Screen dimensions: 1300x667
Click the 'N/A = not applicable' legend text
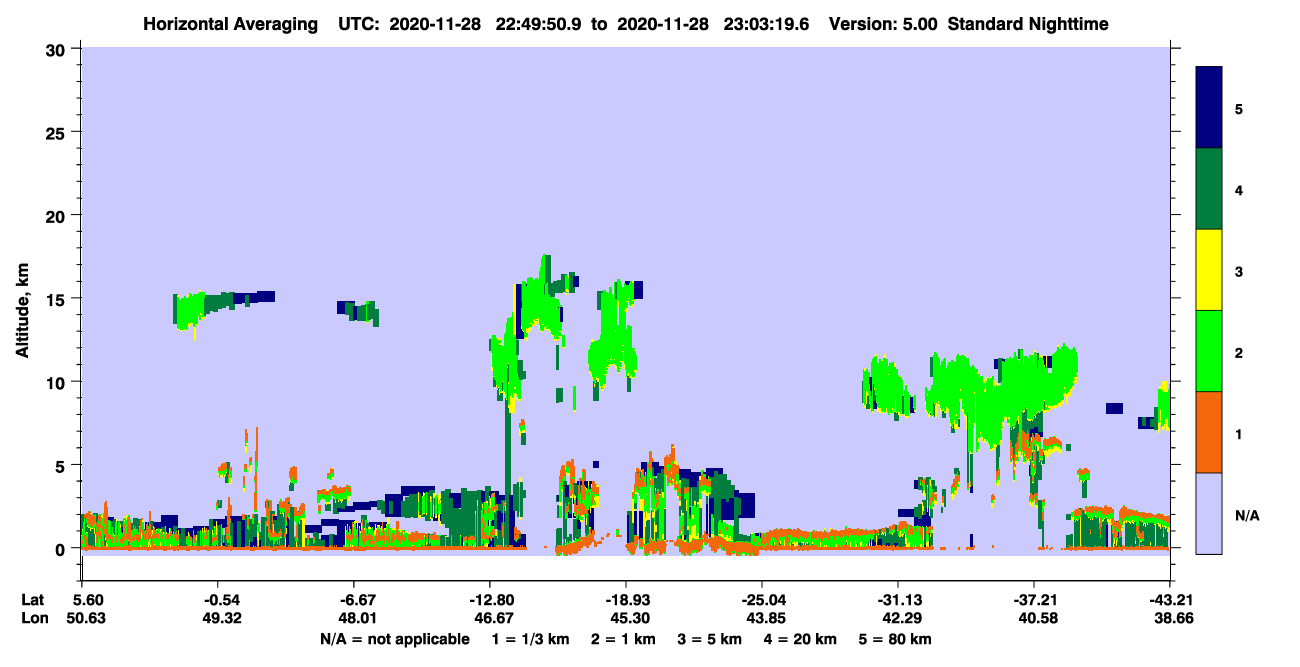[395, 639]
